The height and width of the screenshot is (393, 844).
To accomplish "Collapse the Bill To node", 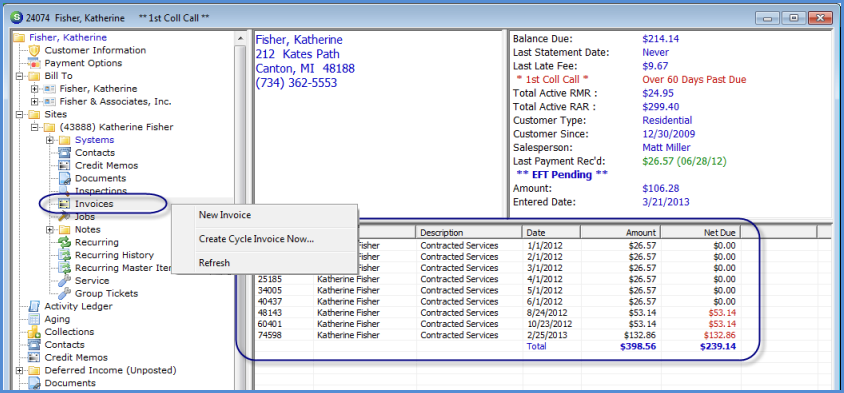I will pos(20,76).
